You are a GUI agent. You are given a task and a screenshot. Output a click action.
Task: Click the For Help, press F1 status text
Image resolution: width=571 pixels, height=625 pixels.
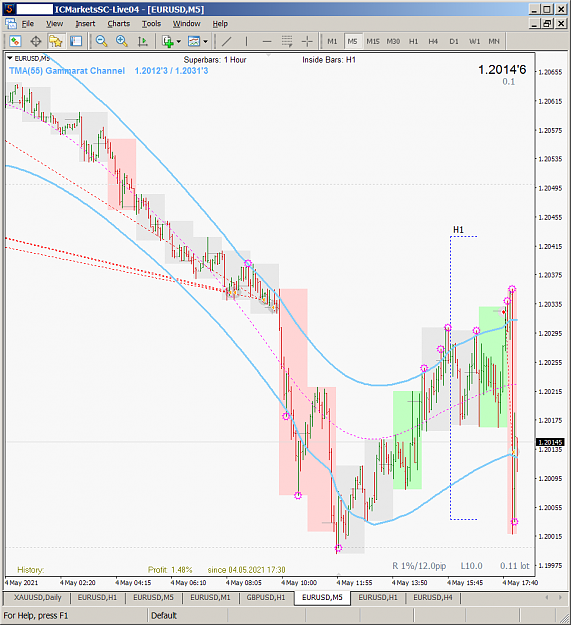[x=36, y=615]
